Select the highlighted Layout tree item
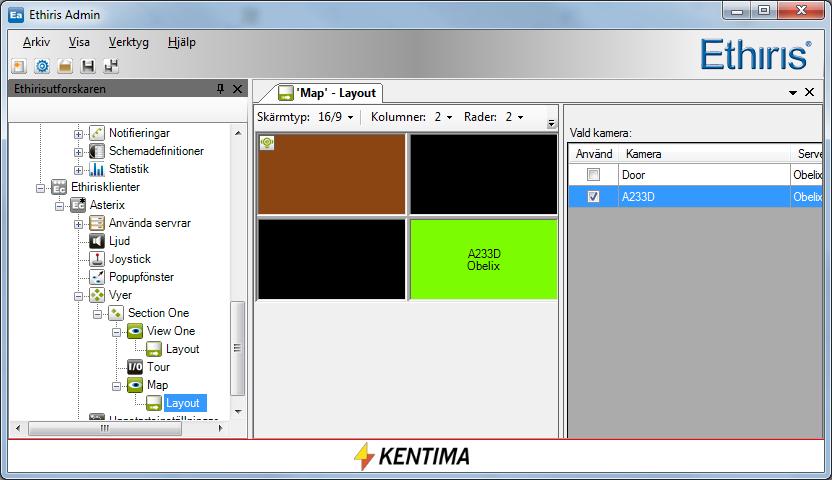Screen dimensions: 832x480 pos(183,403)
